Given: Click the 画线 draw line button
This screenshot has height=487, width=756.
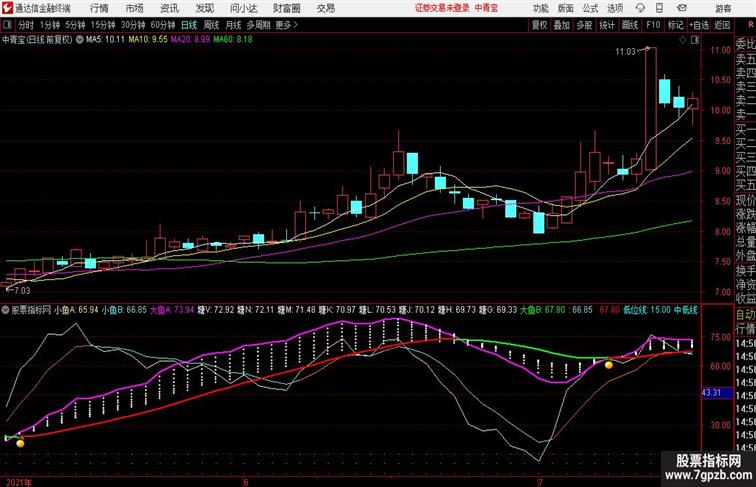Looking at the screenshot, I should 630,25.
